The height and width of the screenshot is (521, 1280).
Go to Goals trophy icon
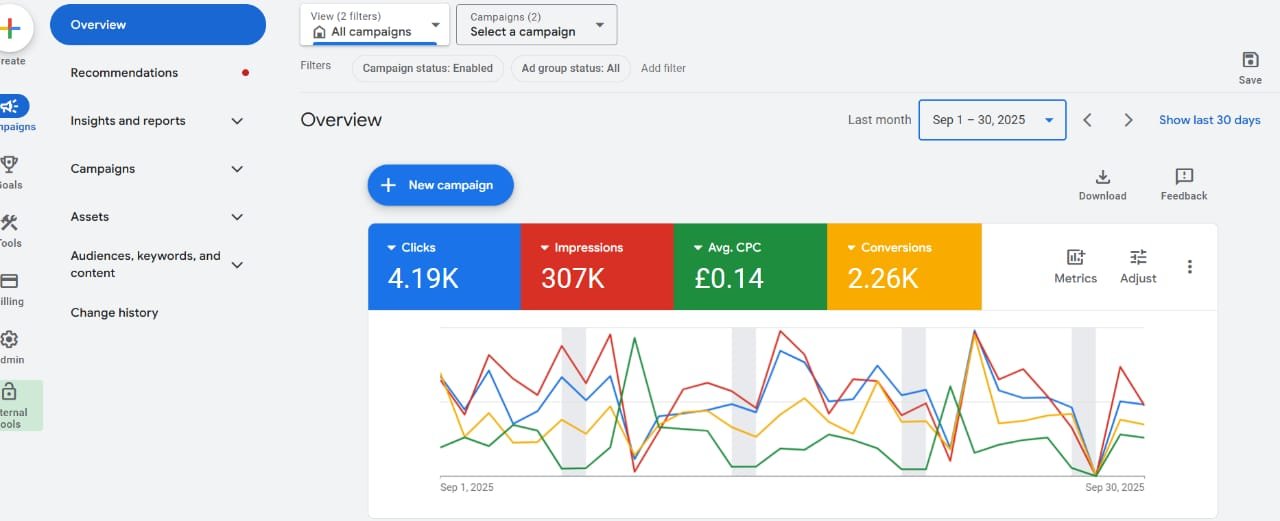(10, 164)
